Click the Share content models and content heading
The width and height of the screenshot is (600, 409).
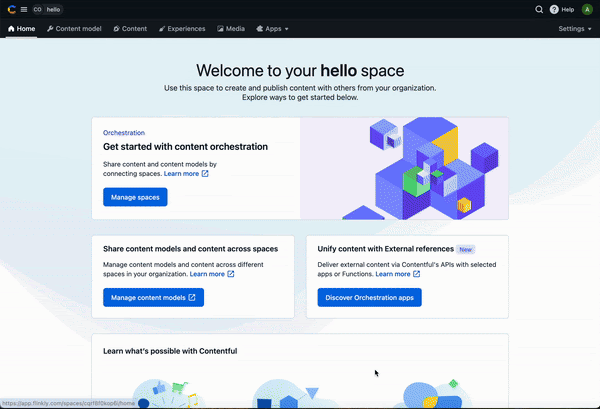coord(191,249)
